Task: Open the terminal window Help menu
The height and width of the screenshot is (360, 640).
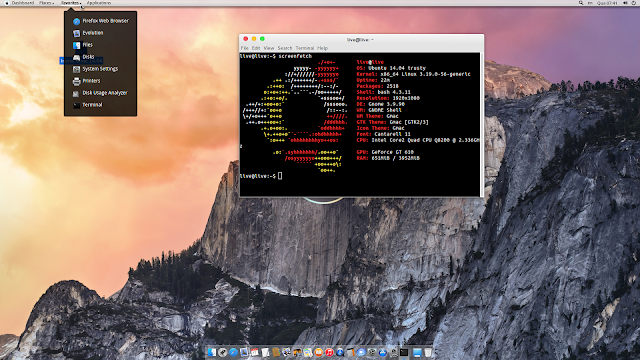Action: tap(322, 48)
